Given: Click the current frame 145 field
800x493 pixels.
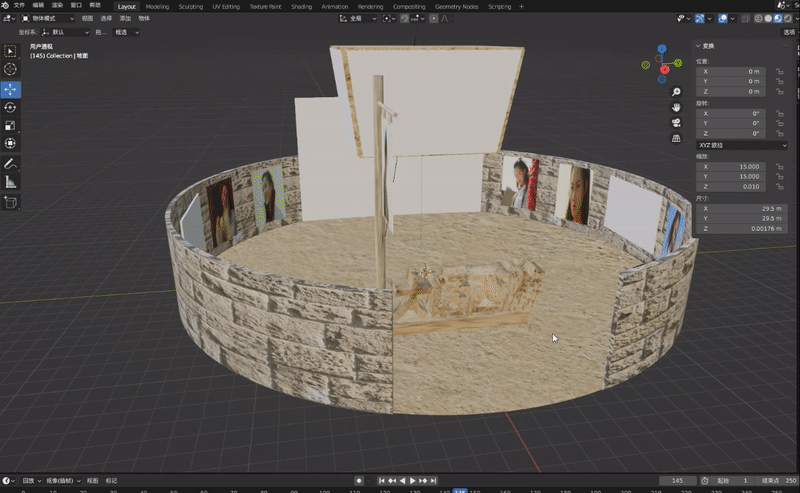Looking at the screenshot, I should click(678, 481).
